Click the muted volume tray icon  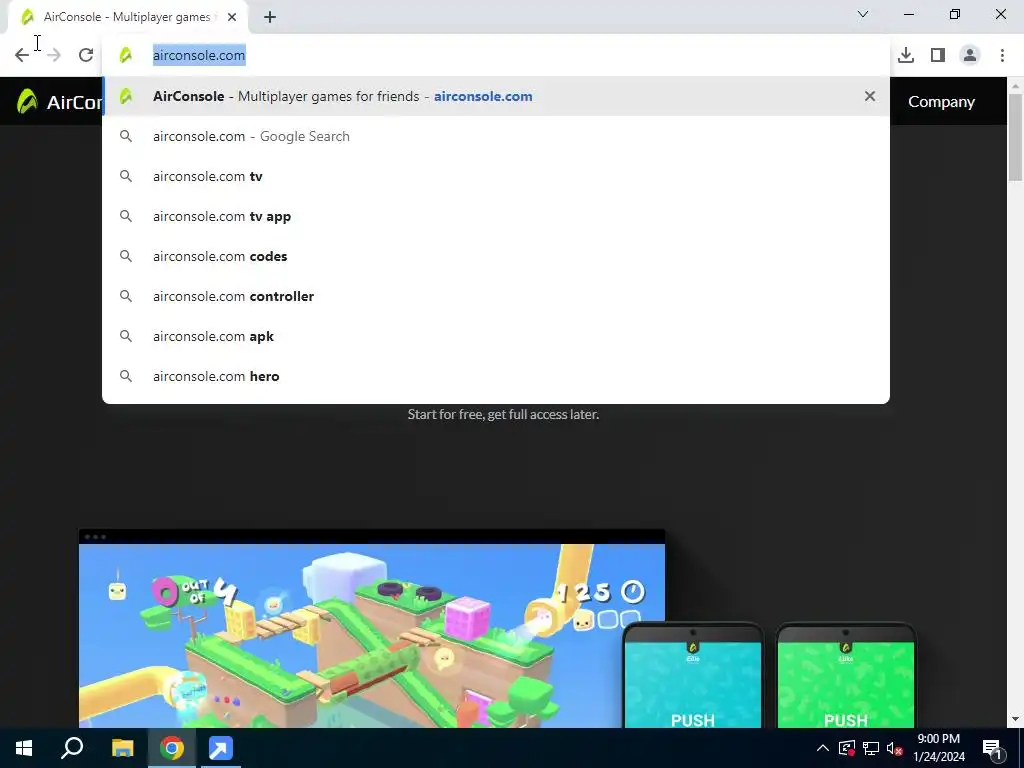[895, 748]
